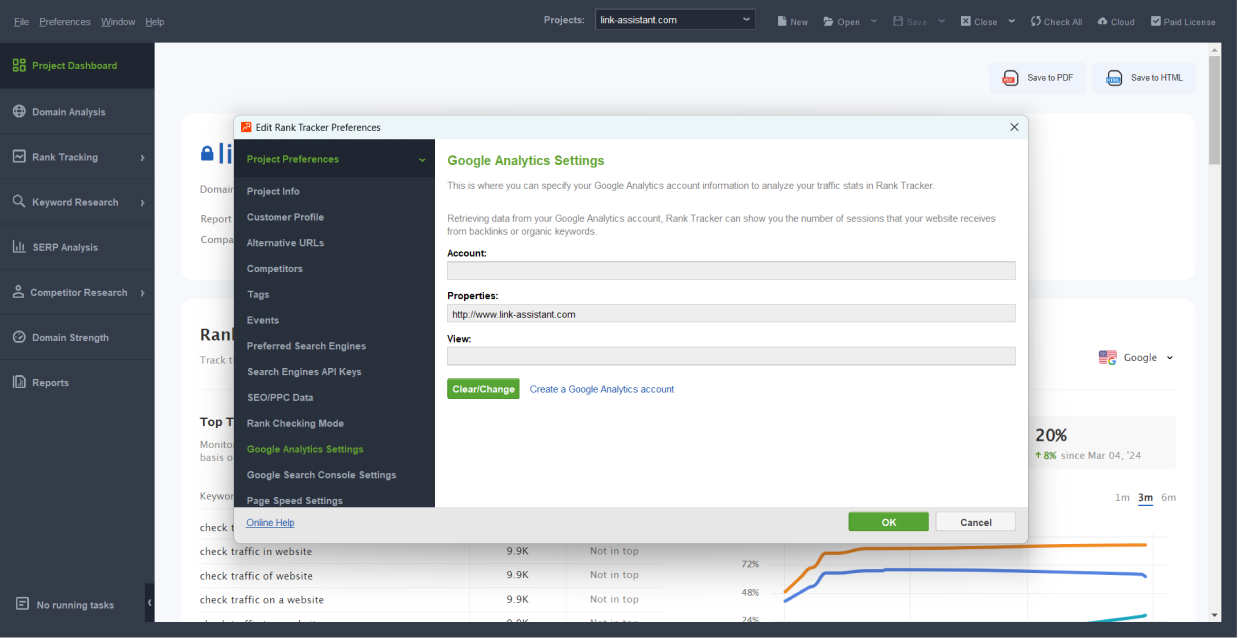Create a New project from toolbar
The height and width of the screenshot is (638, 1238).
792,21
